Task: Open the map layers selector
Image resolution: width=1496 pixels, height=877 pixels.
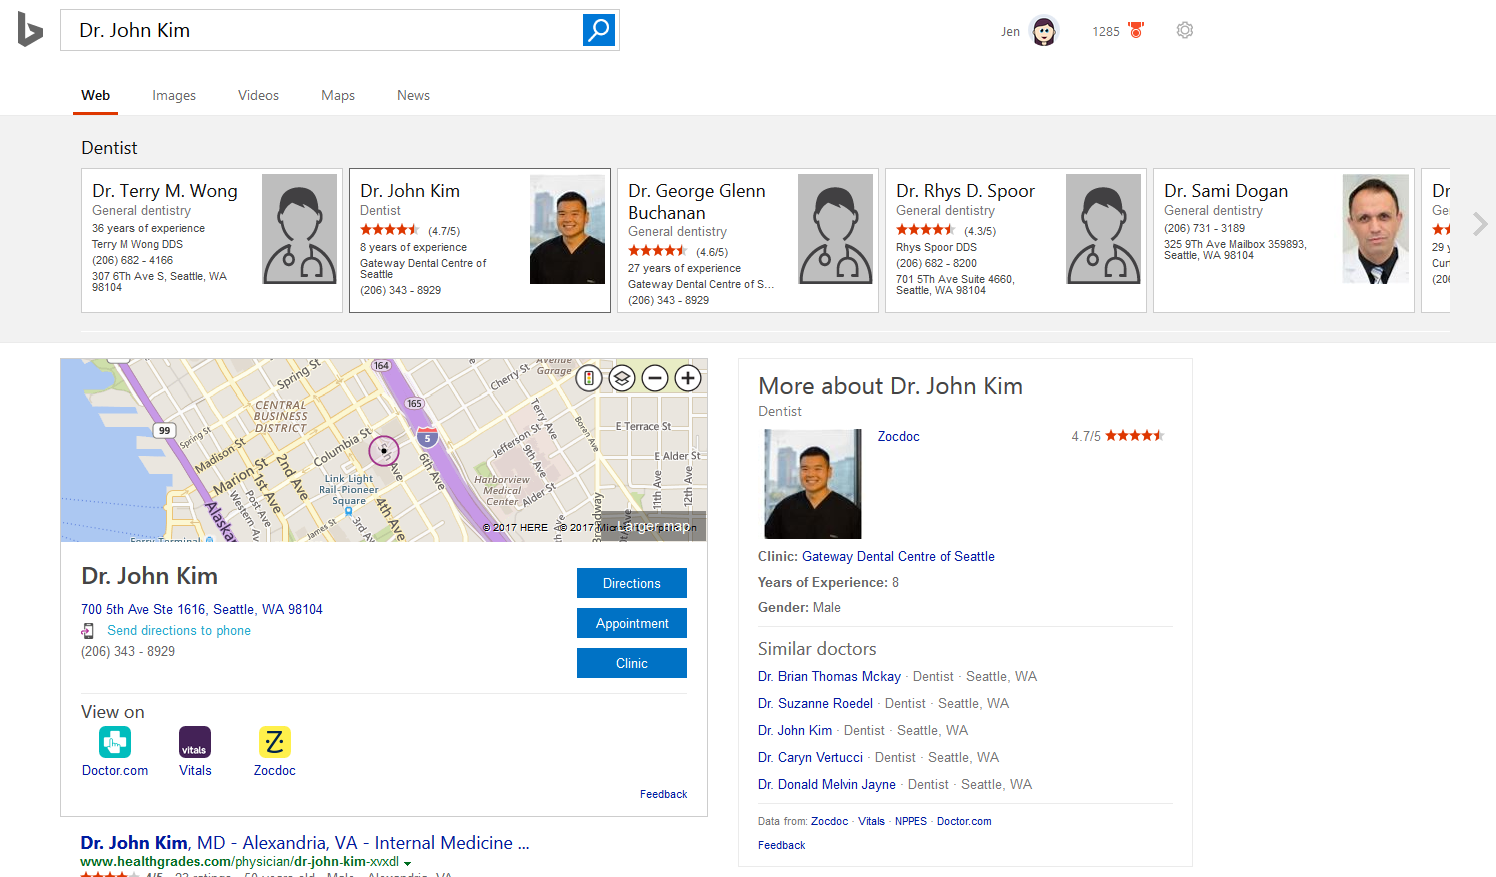Action: point(622,378)
